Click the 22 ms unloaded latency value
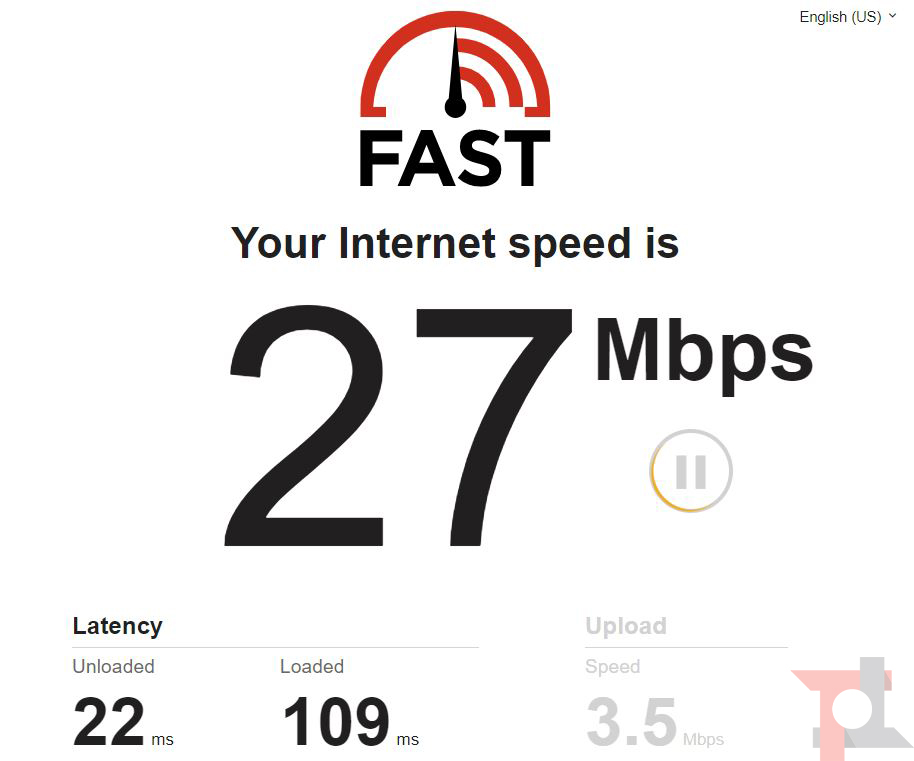 point(123,721)
